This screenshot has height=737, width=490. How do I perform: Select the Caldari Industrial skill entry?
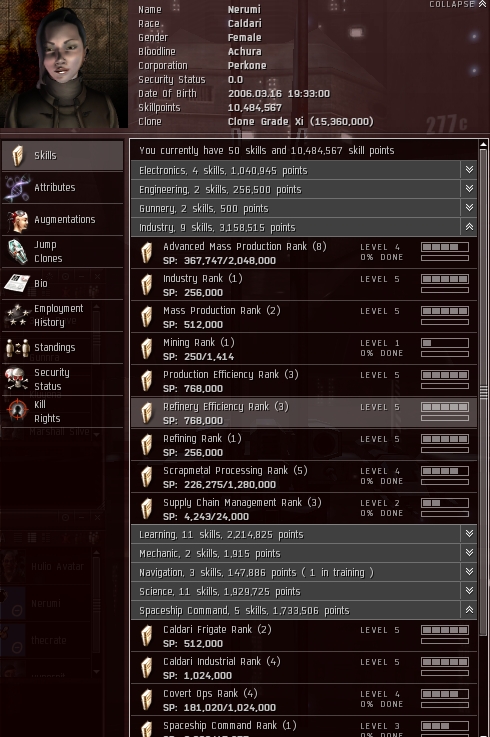pyautogui.click(x=304, y=668)
